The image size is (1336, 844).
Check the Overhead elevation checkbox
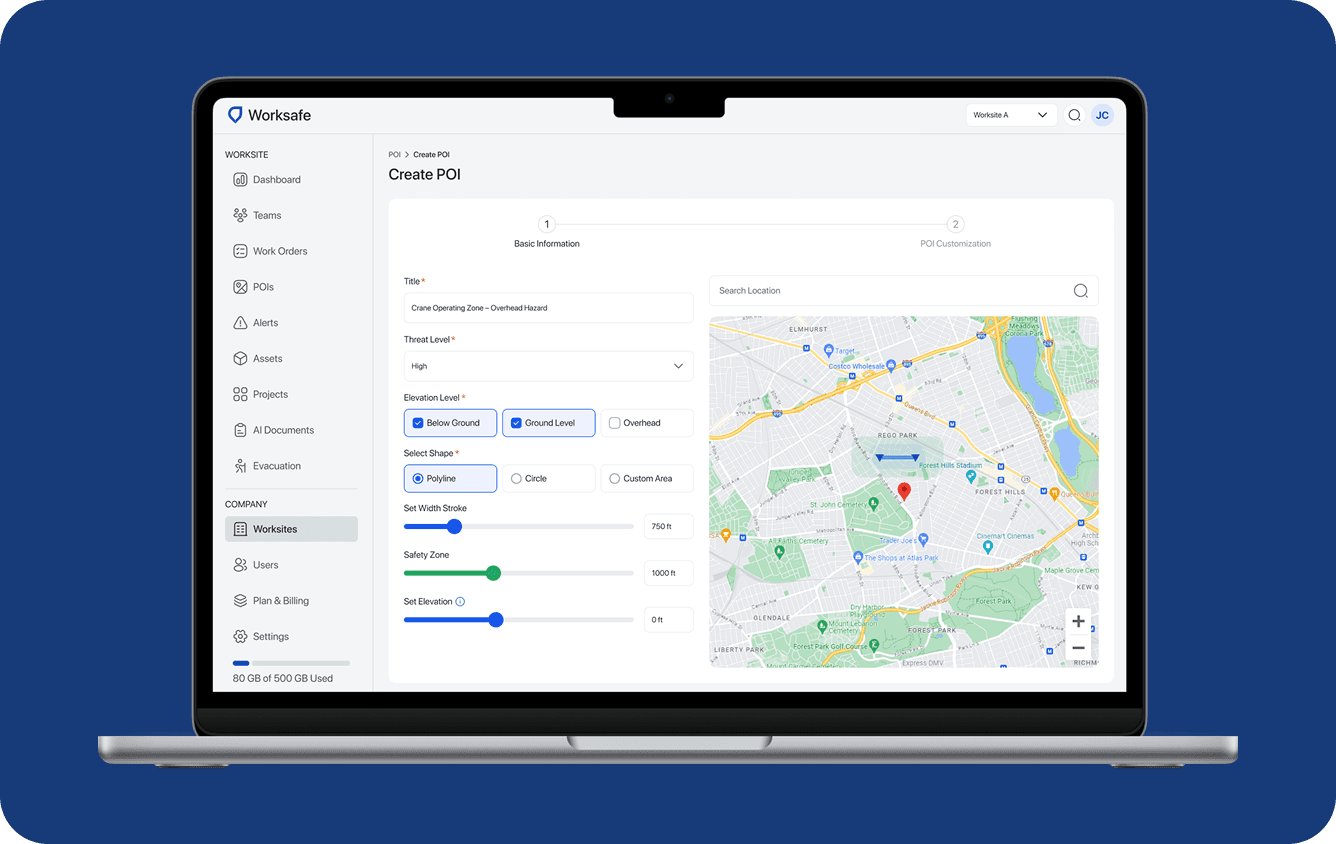pyautogui.click(x=614, y=423)
